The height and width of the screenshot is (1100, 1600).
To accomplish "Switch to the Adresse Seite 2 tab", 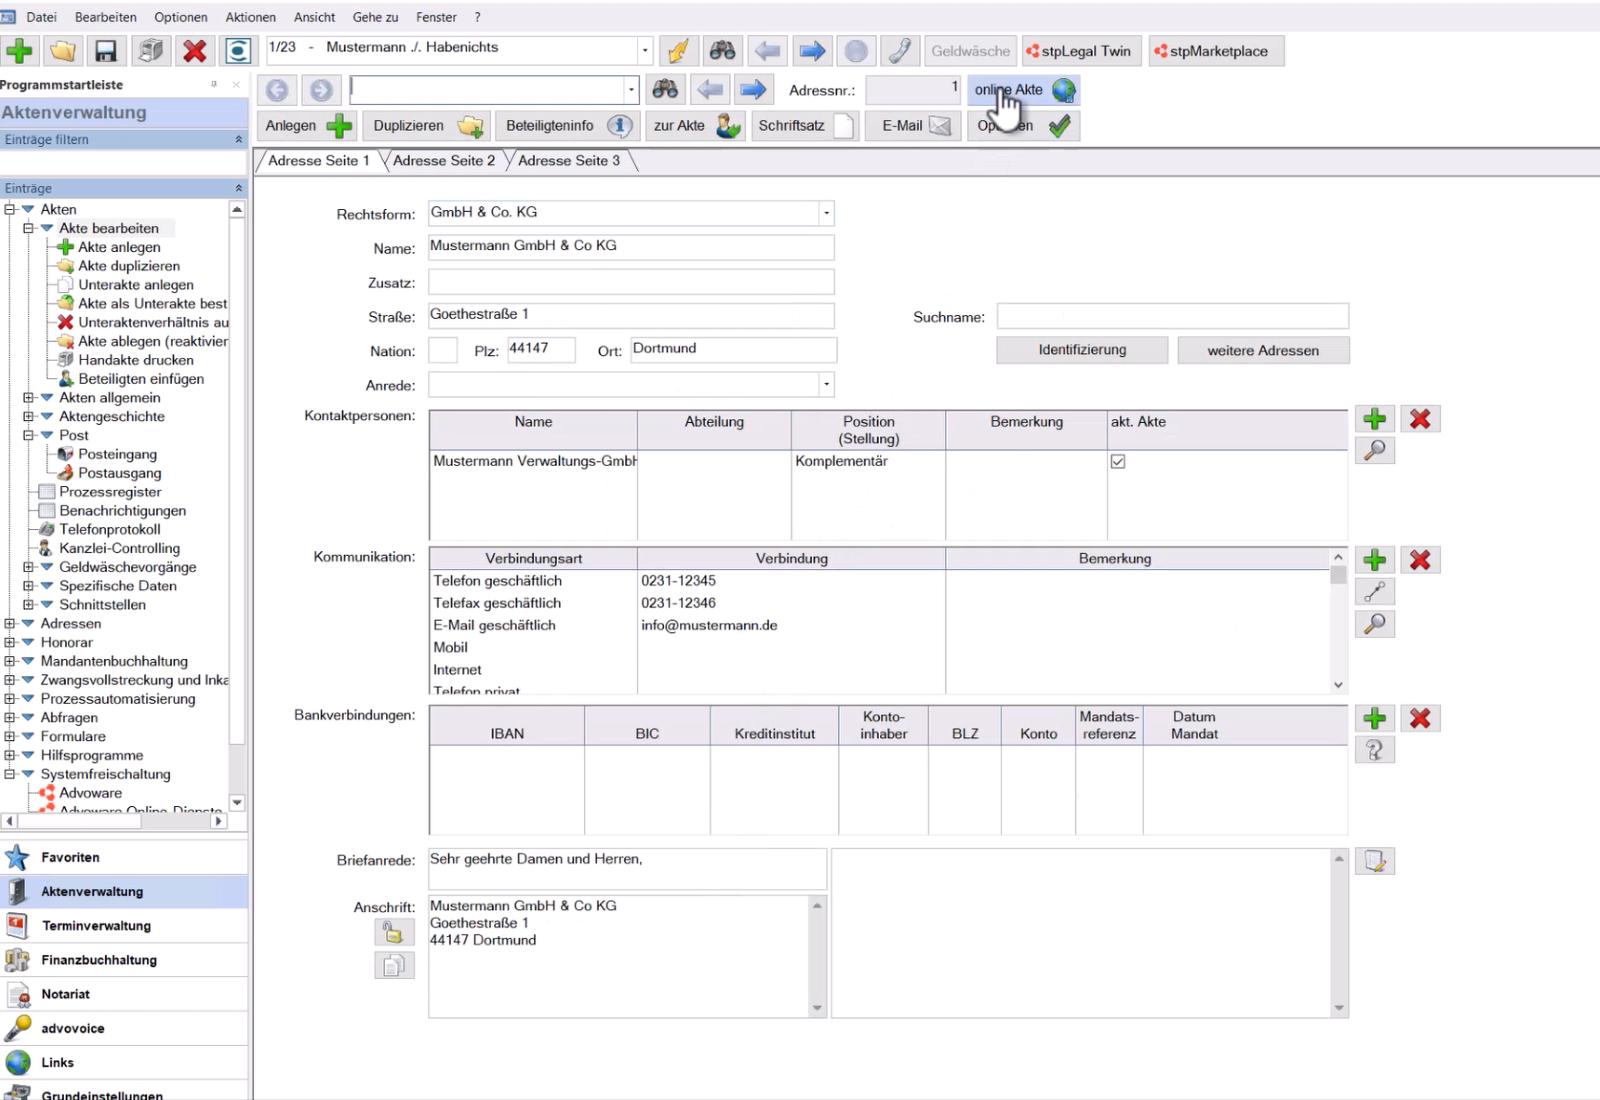I will pyautogui.click(x=444, y=160).
